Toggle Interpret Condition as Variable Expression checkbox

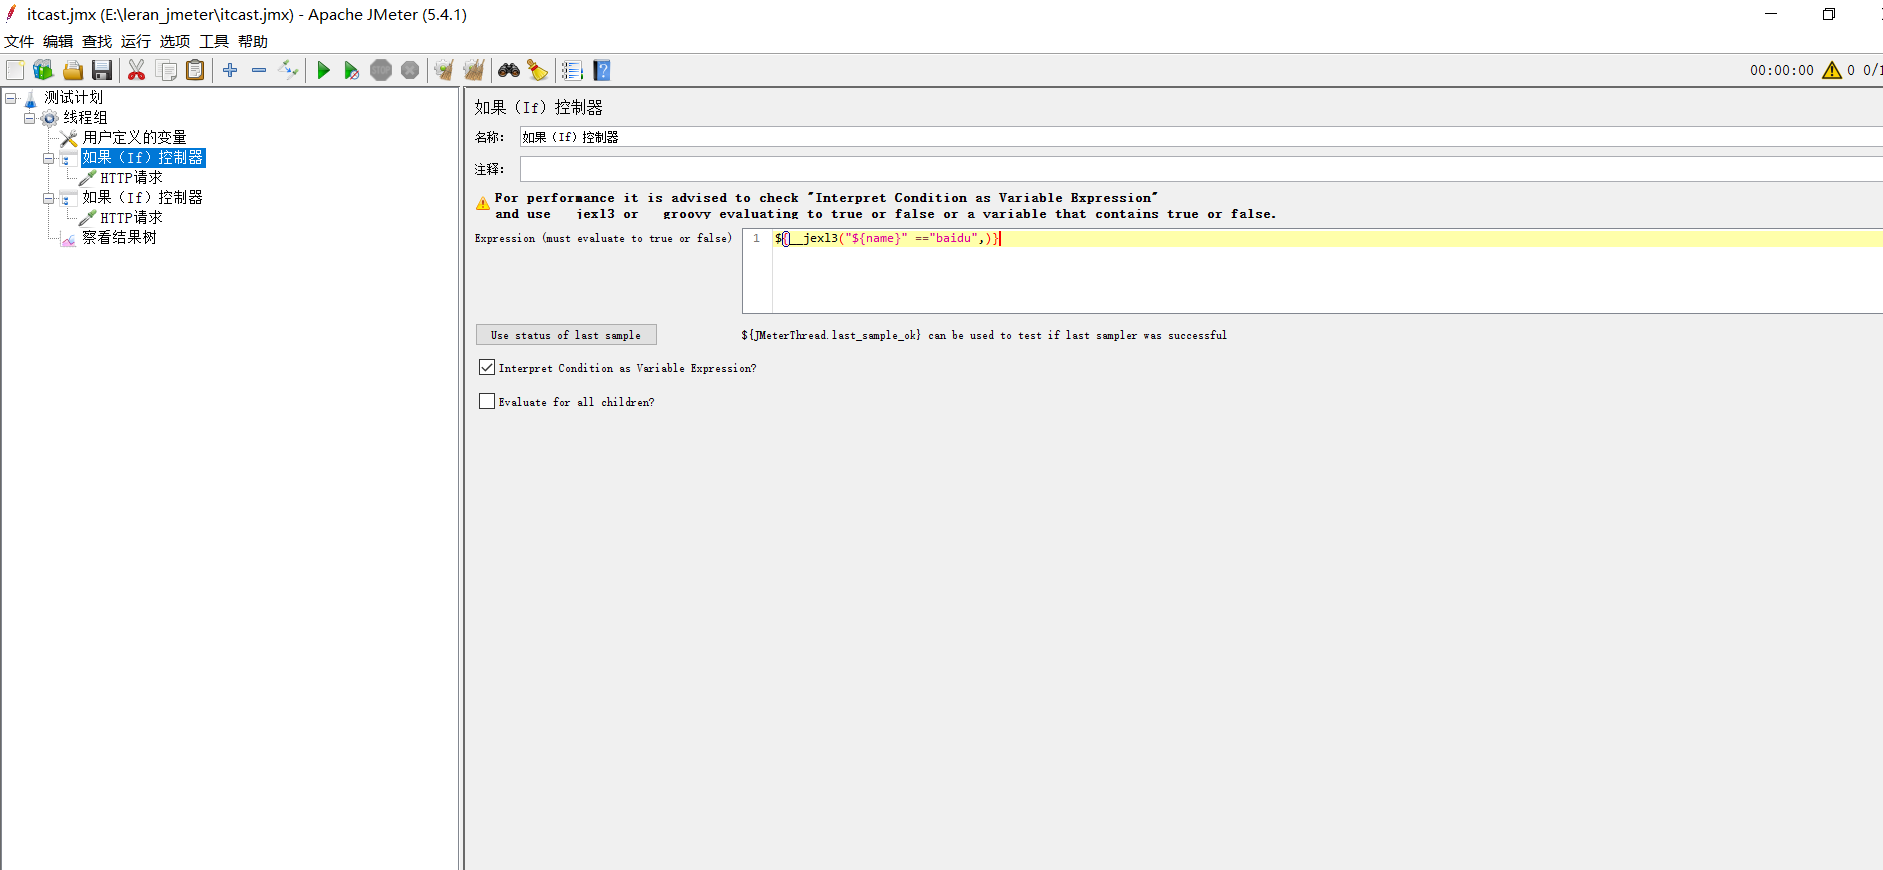(487, 367)
